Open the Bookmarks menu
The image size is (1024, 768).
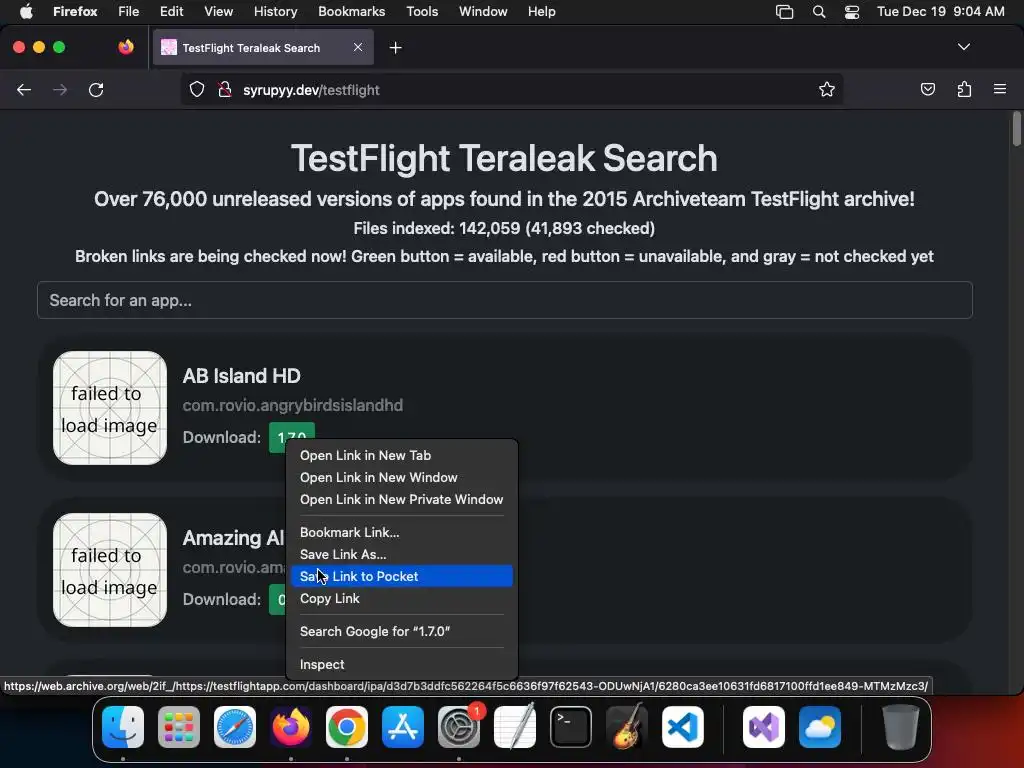pos(351,12)
